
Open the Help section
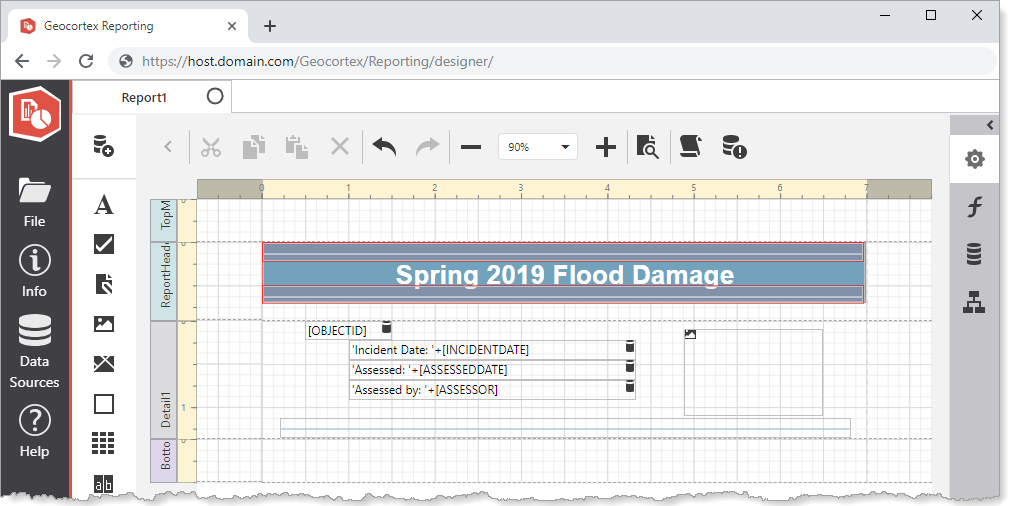point(34,431)
